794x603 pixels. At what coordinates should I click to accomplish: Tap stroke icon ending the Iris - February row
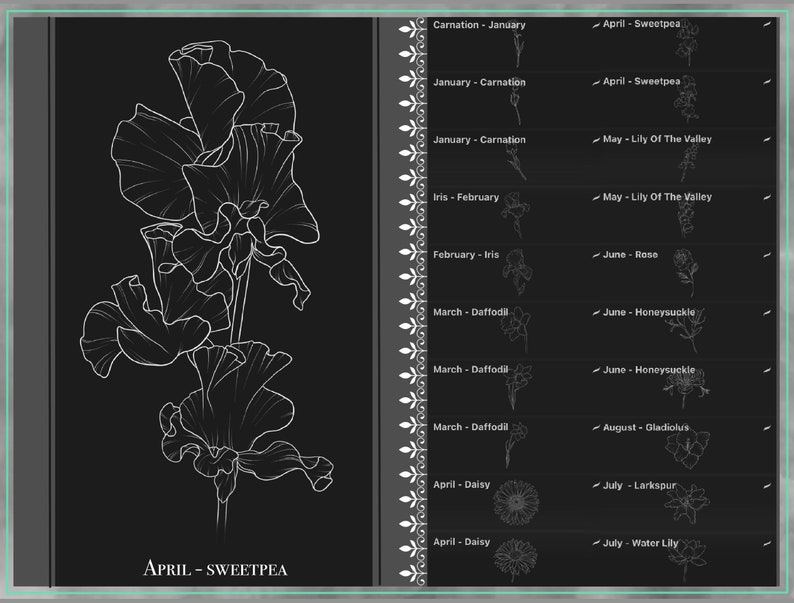click(597, 197)
